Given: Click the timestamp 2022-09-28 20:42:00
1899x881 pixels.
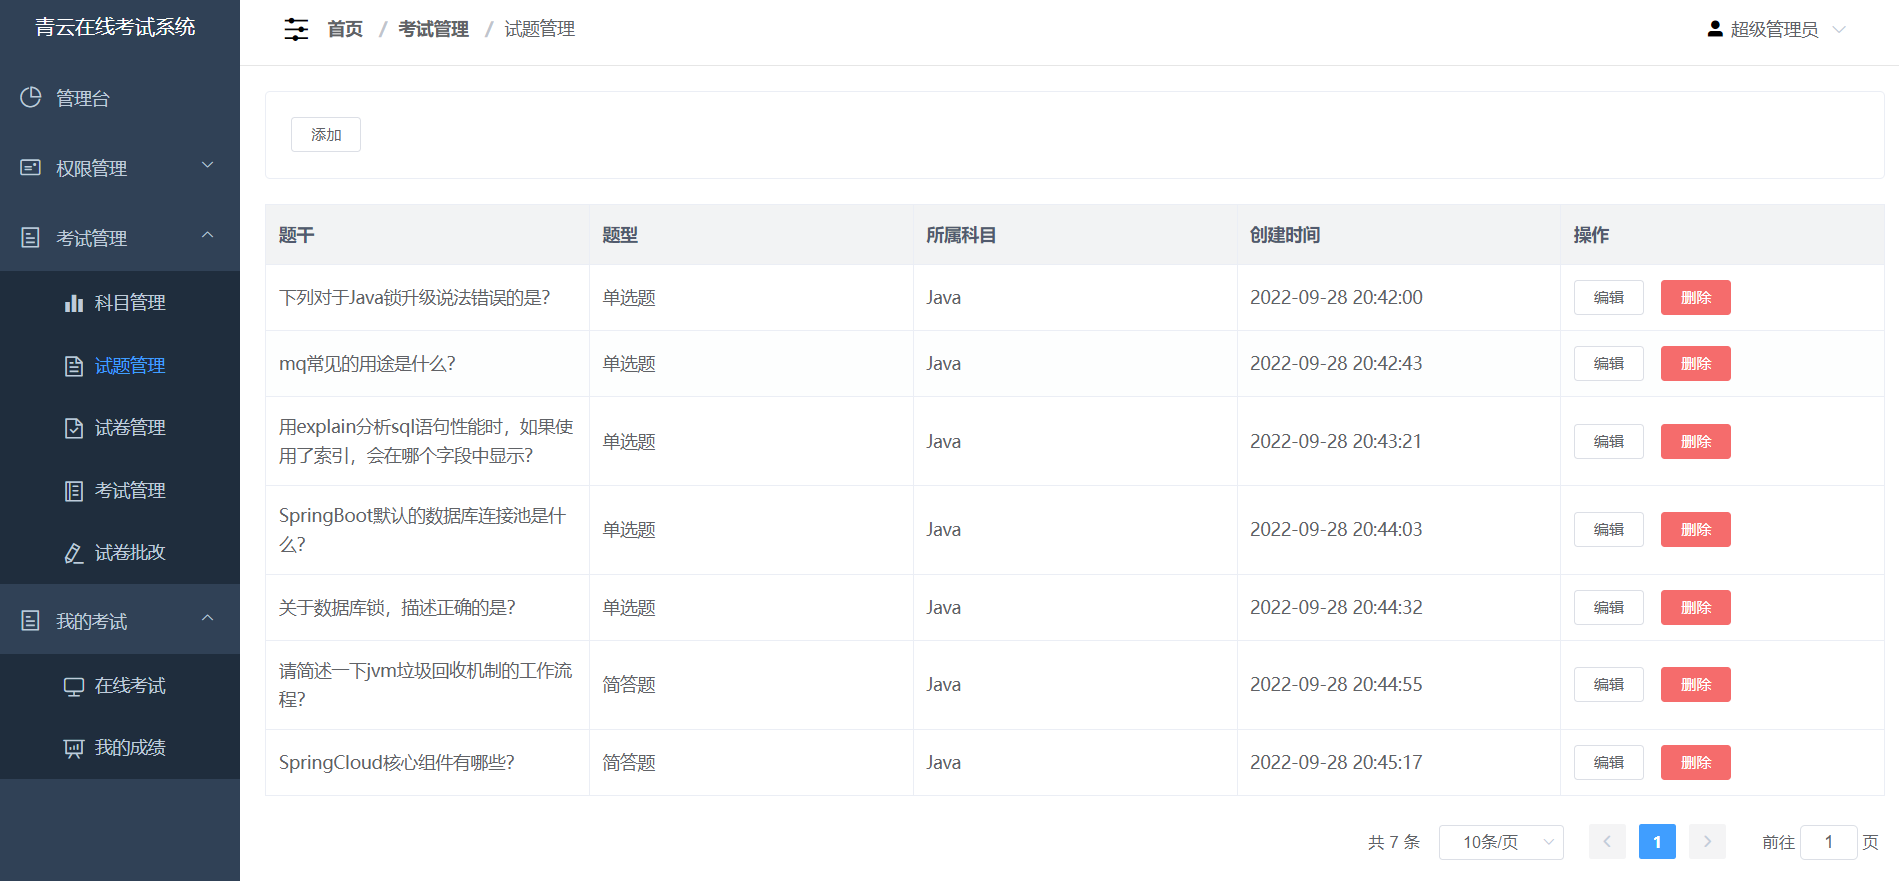Looking at the screenshot, I should pyautogui.click(x=1336, y=297).
